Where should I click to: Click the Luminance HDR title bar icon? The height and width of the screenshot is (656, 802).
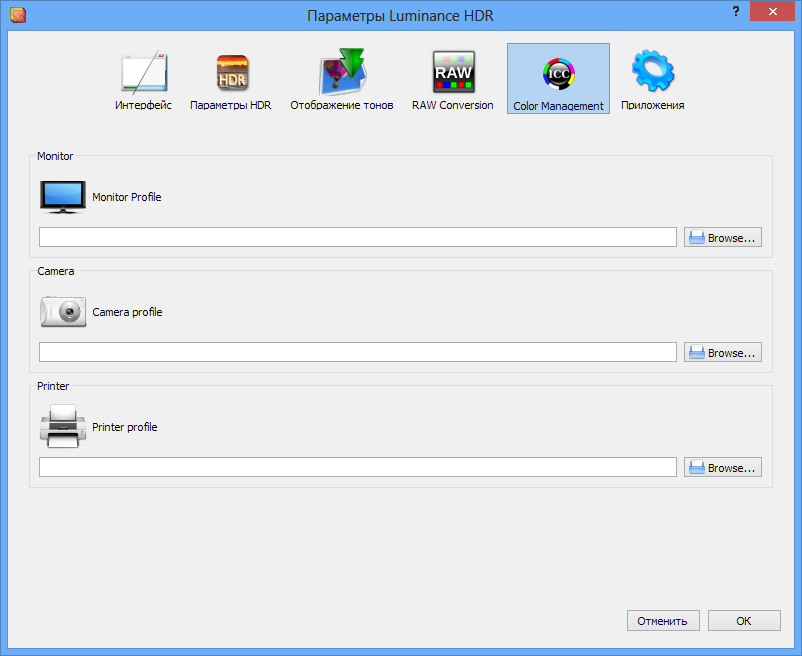click(17, 15)
